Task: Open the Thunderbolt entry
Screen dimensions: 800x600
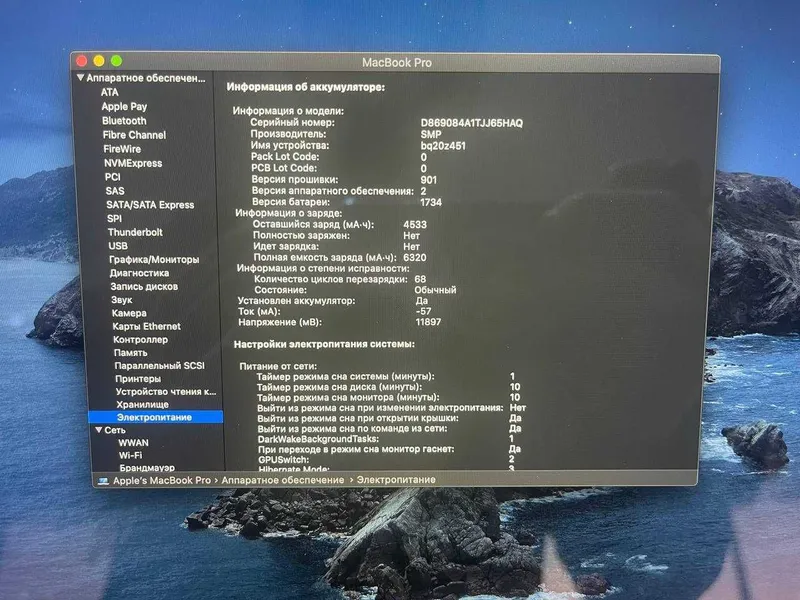Action: (x=135, y=232)
